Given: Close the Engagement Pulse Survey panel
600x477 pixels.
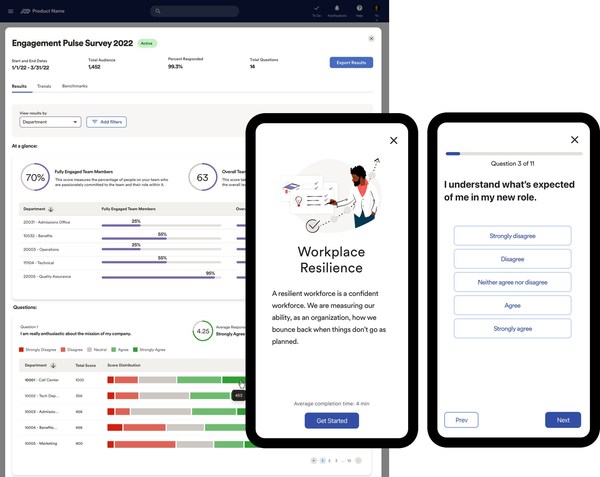Looking at the screenshot, I should point(371,38).
